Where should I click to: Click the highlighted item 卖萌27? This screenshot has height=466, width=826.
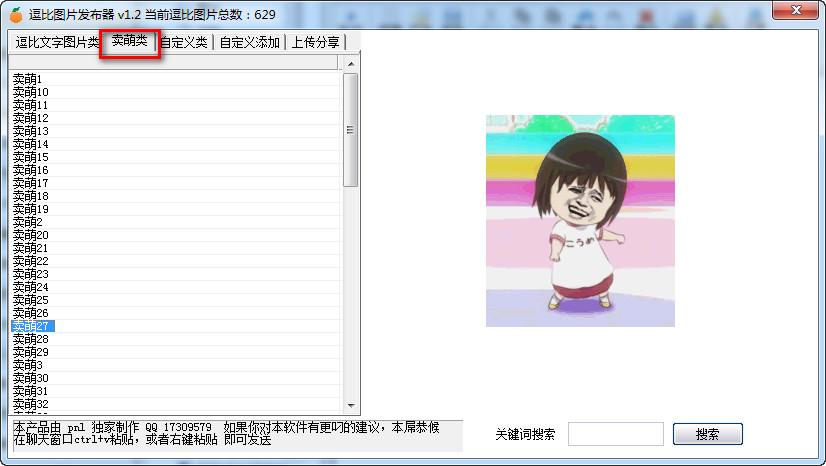click(33, 326)
